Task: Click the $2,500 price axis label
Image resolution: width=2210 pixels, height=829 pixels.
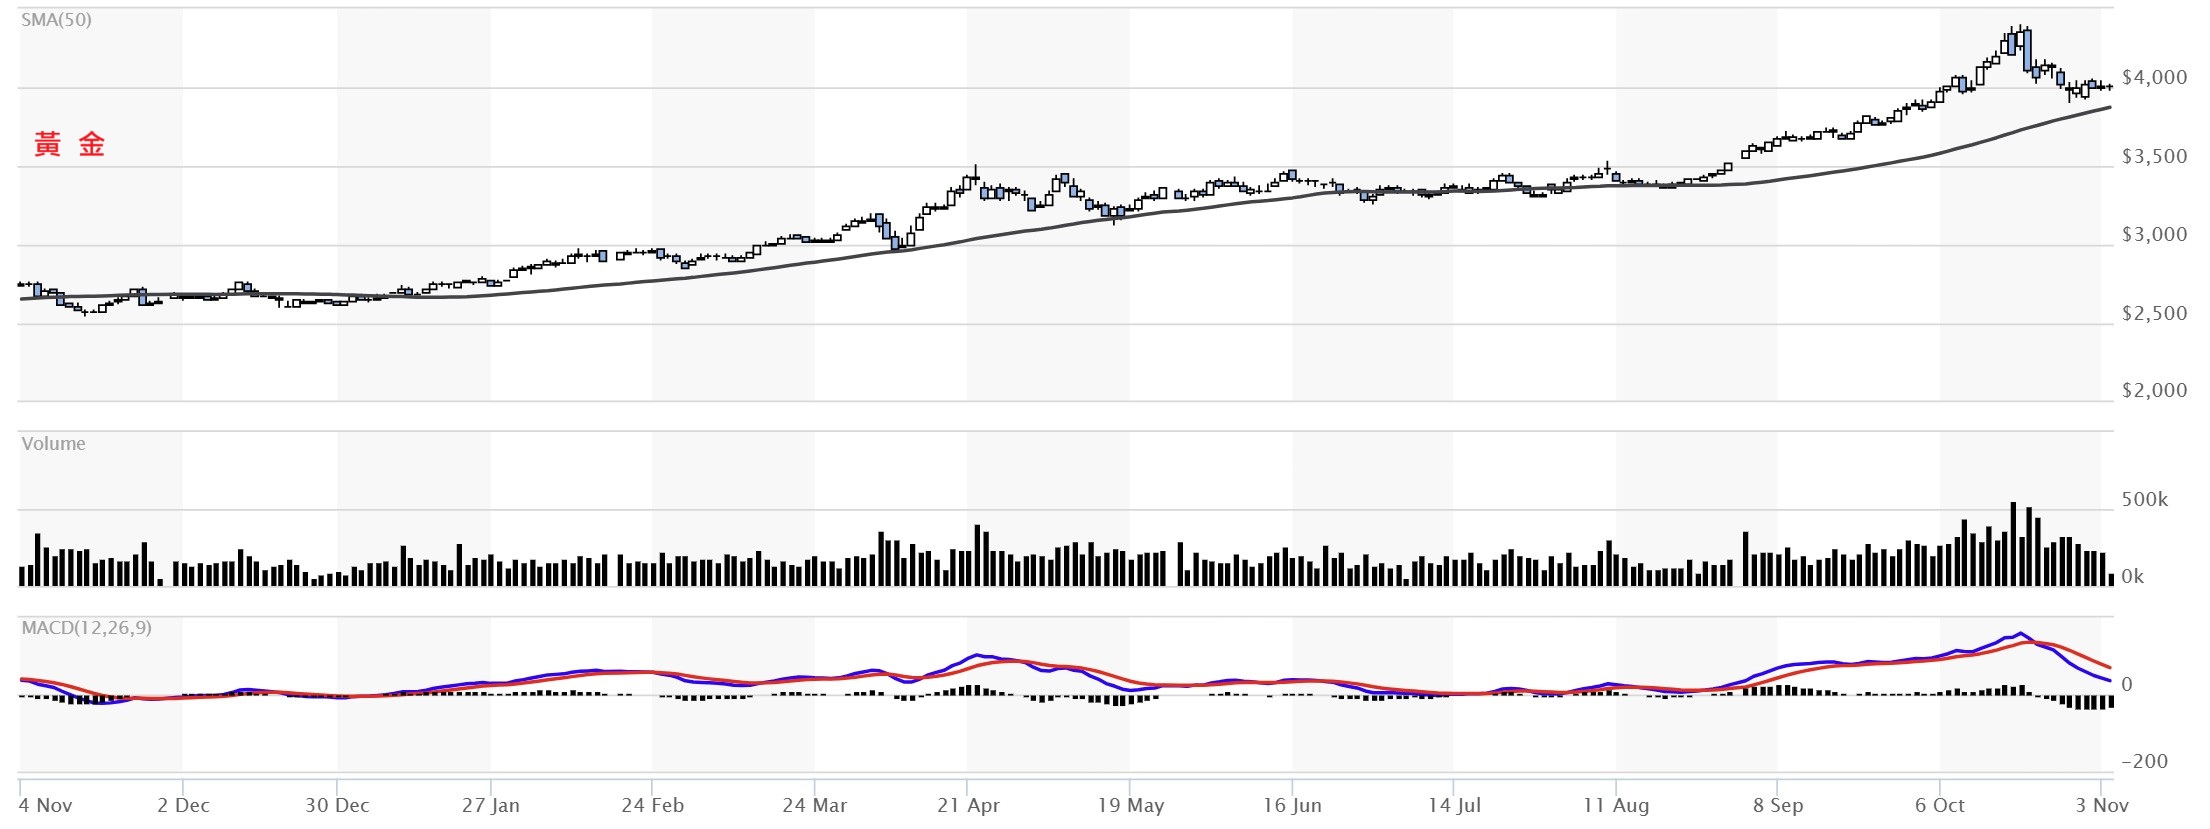Action: tap(2154, 314)
